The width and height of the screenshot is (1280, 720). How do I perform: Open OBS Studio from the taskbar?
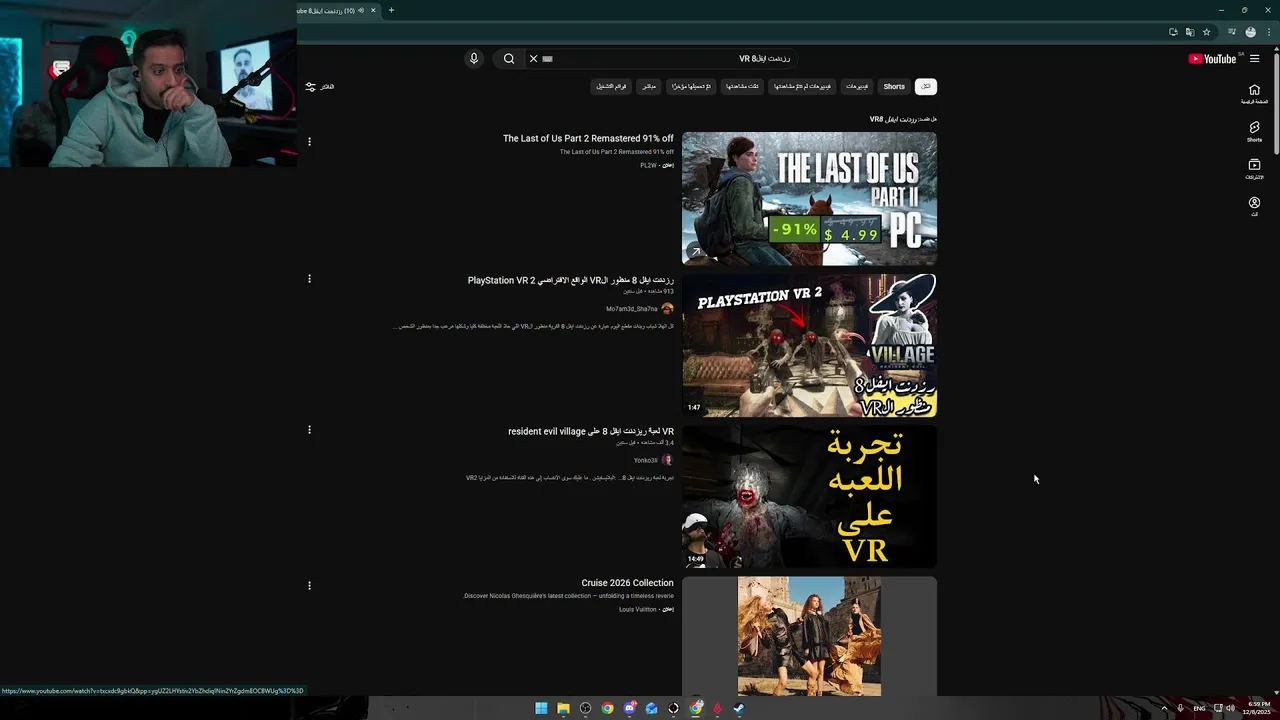coord(585,709)
